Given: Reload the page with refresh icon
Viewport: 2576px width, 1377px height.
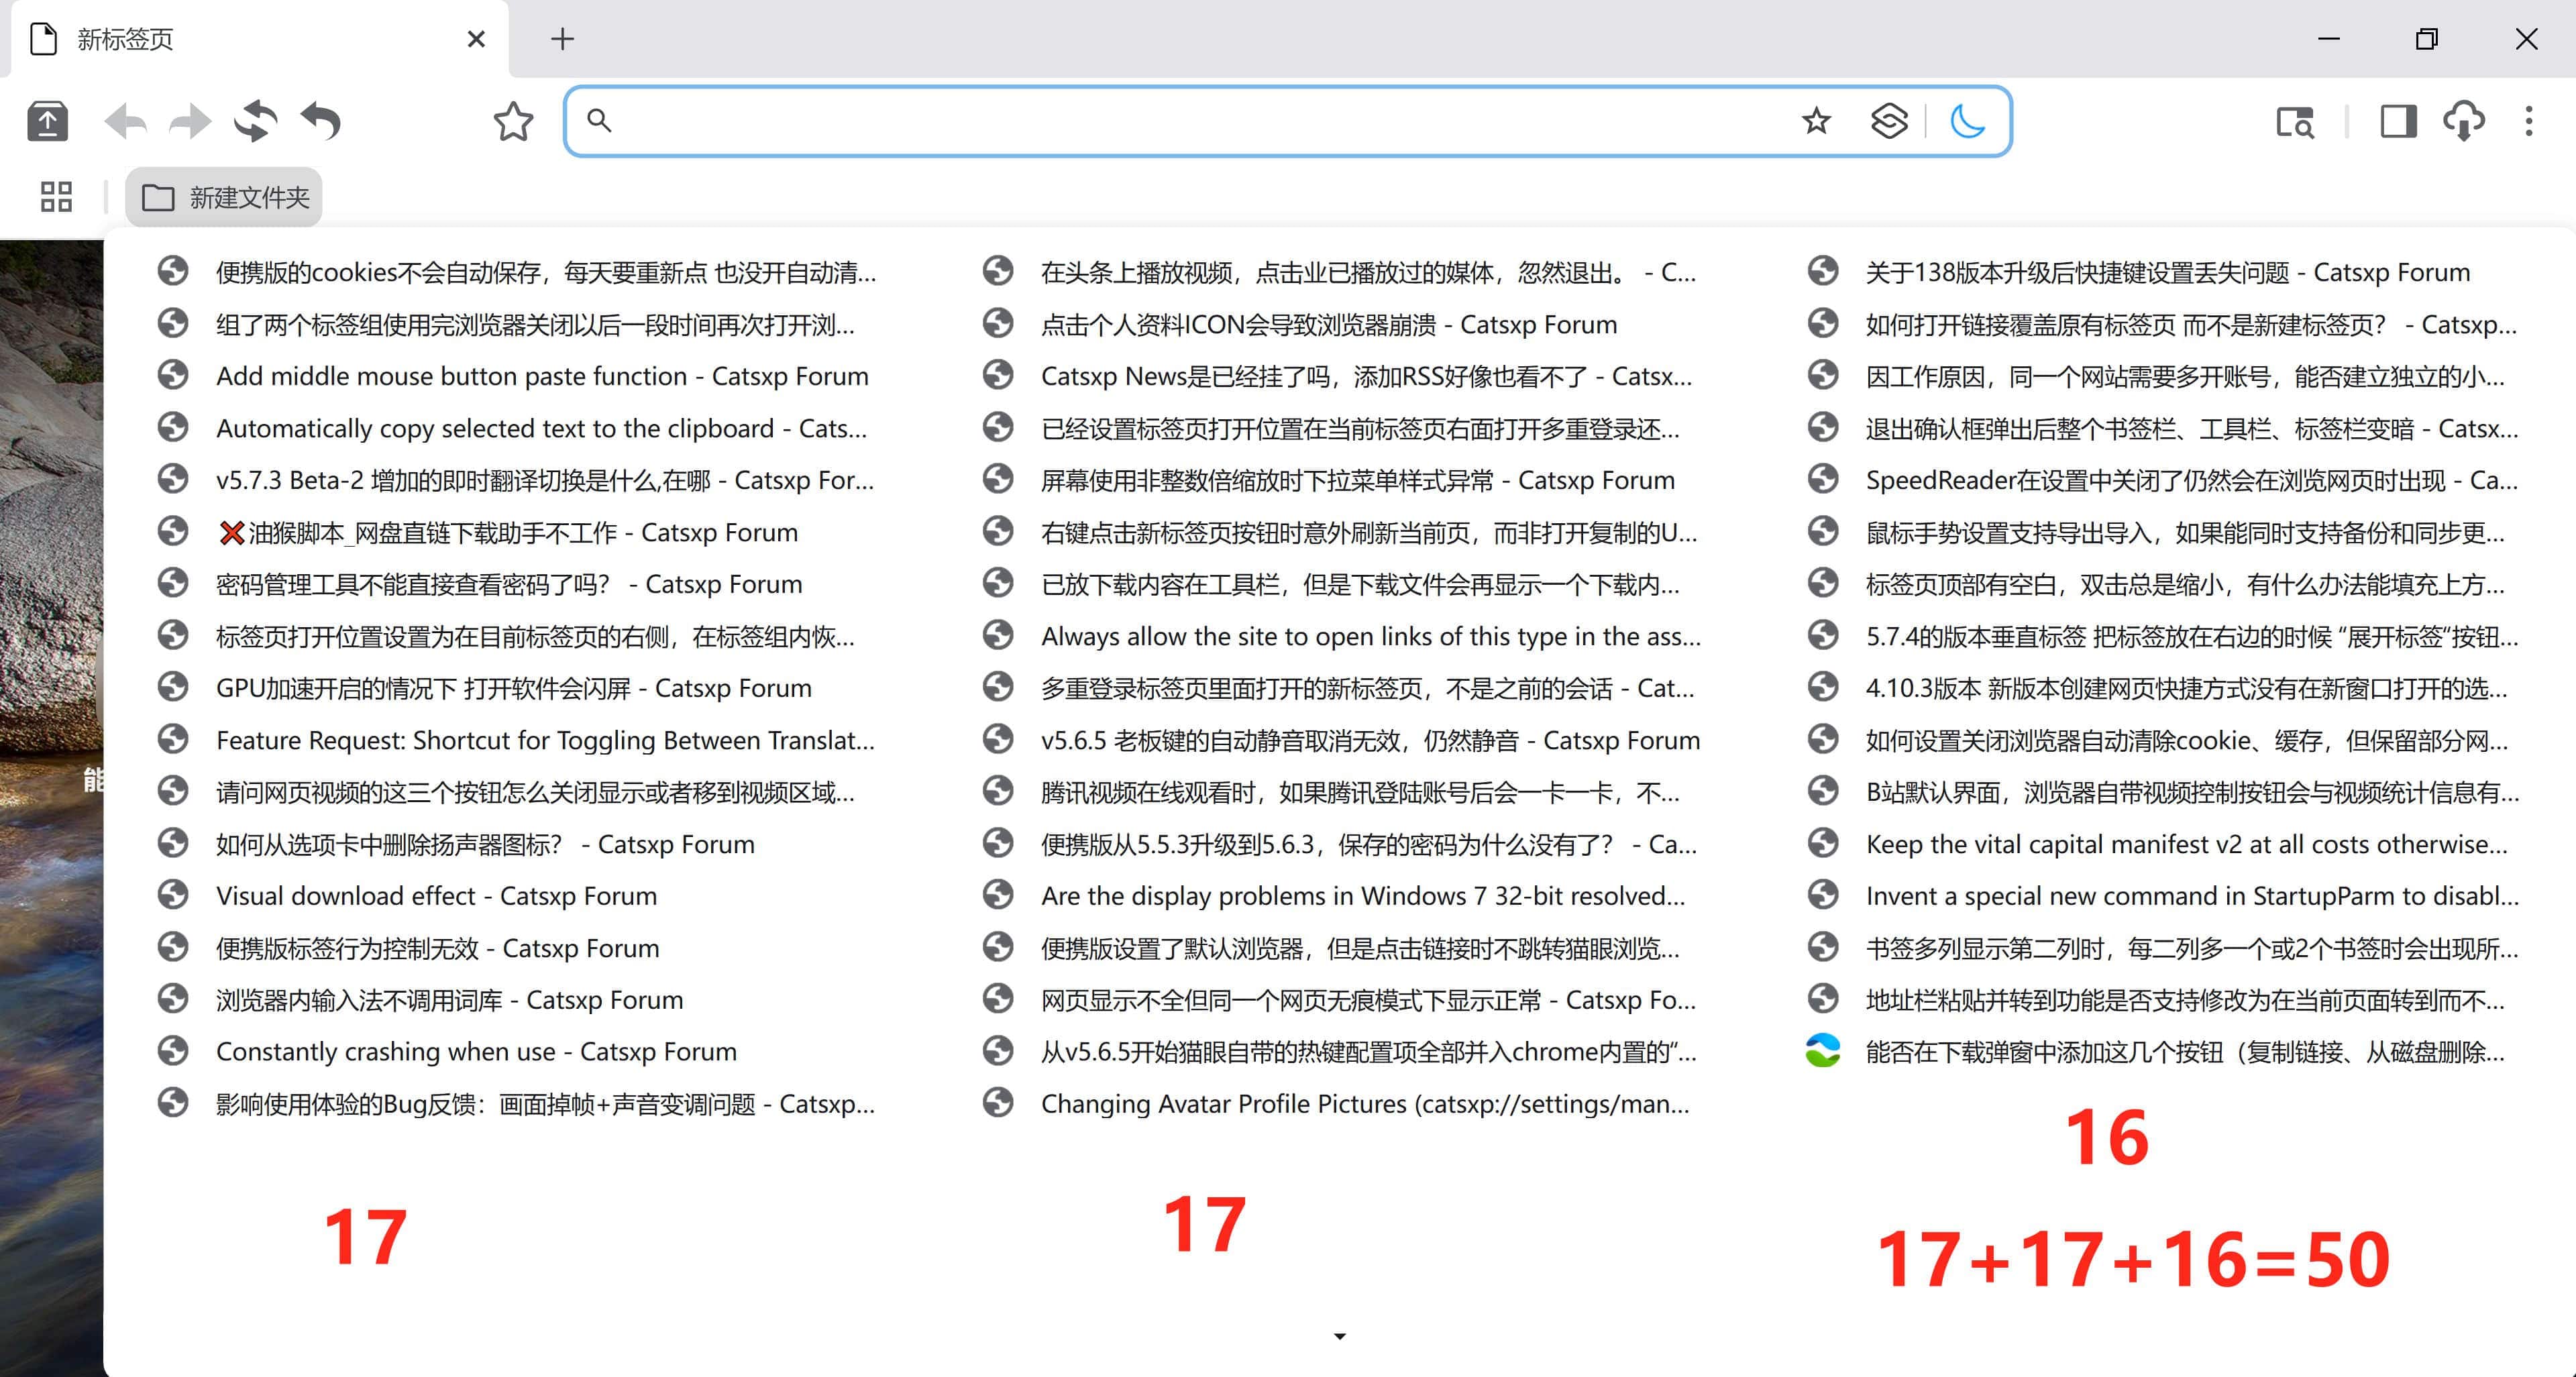Looking at the screenshot, I should click(x=255, y=121).
